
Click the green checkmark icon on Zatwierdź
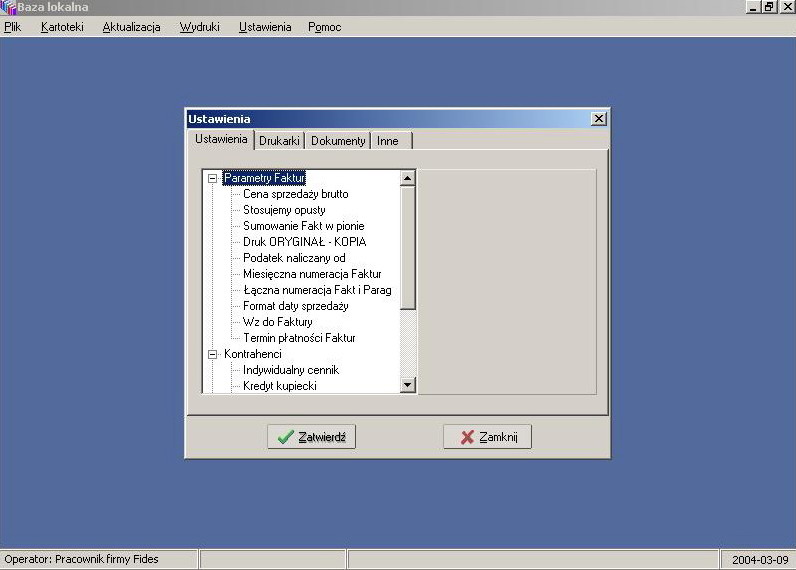[x=286, y=437]
